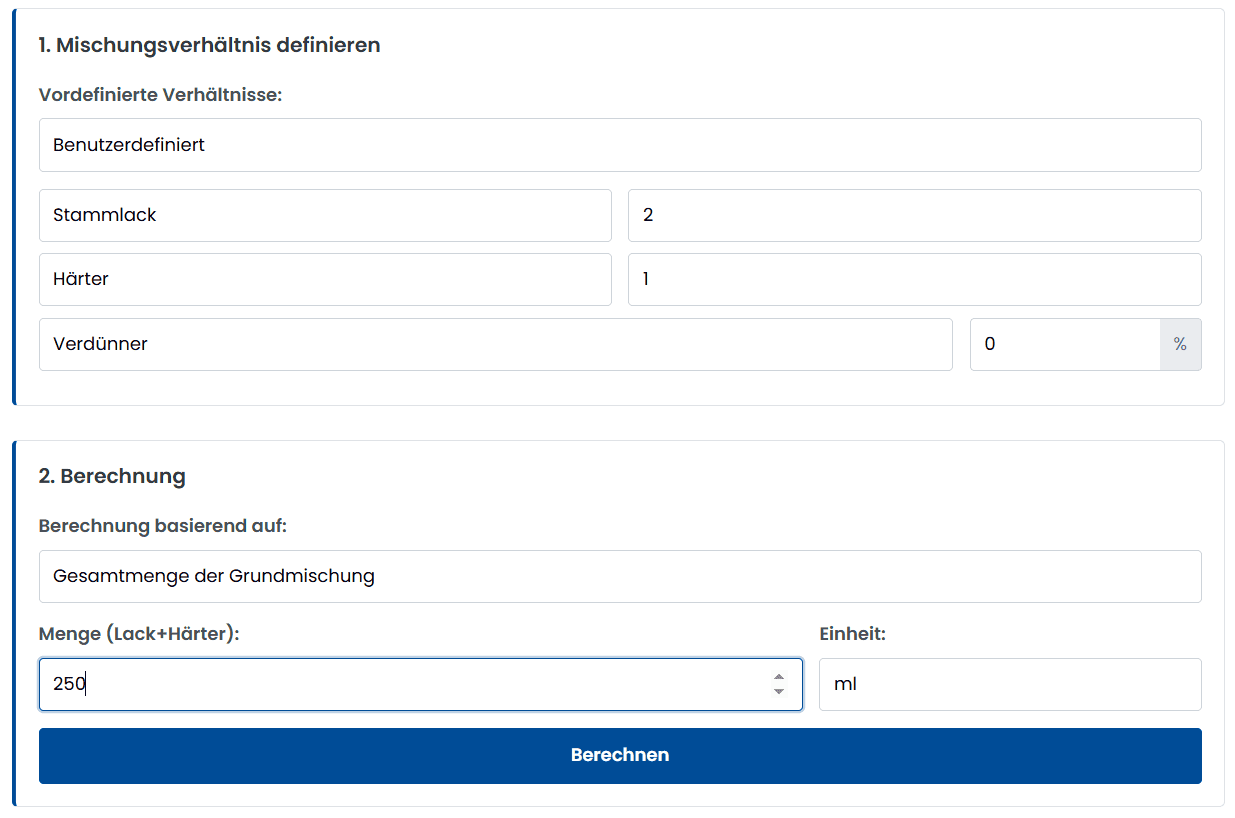Open the Einheit dropdown showing ml
1235x818 pixels.
tap(1010, 685)
